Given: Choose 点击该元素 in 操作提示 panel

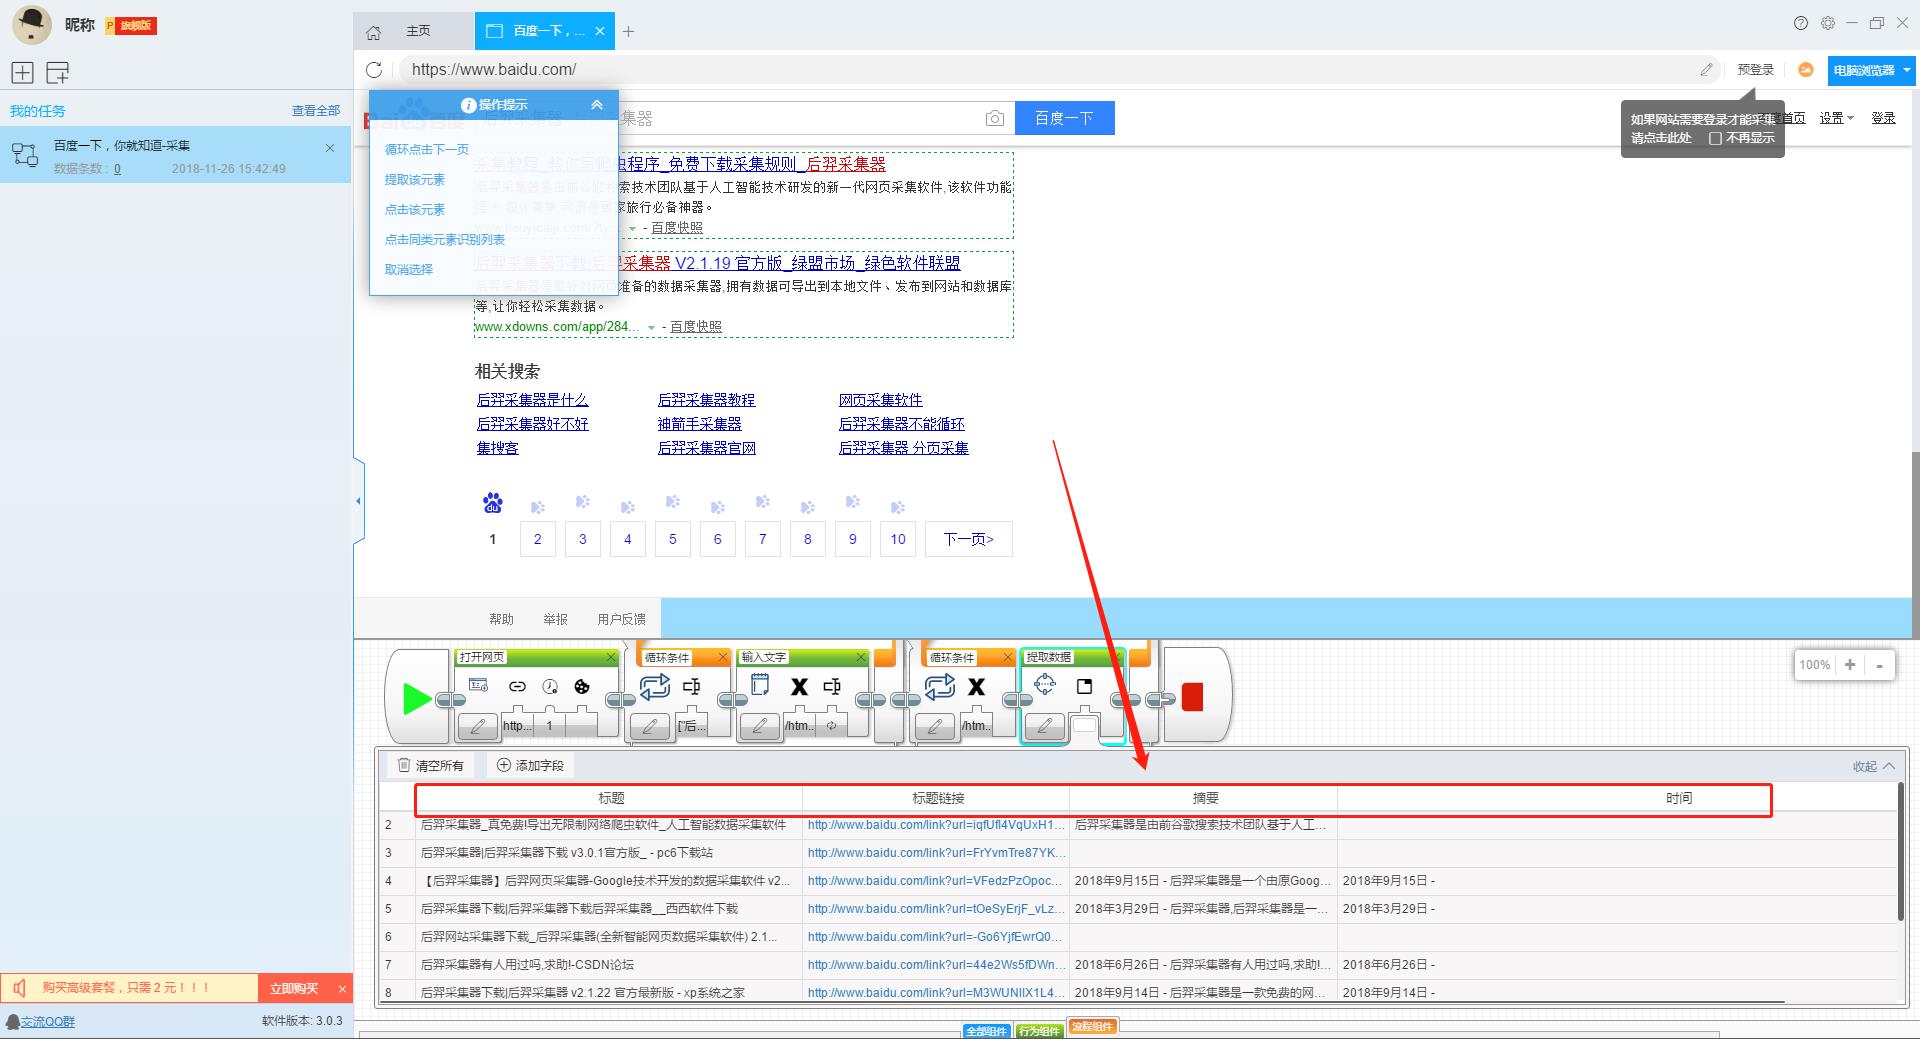Looking at the screenshot, I should pyautogui.click(x=415, y=209).
